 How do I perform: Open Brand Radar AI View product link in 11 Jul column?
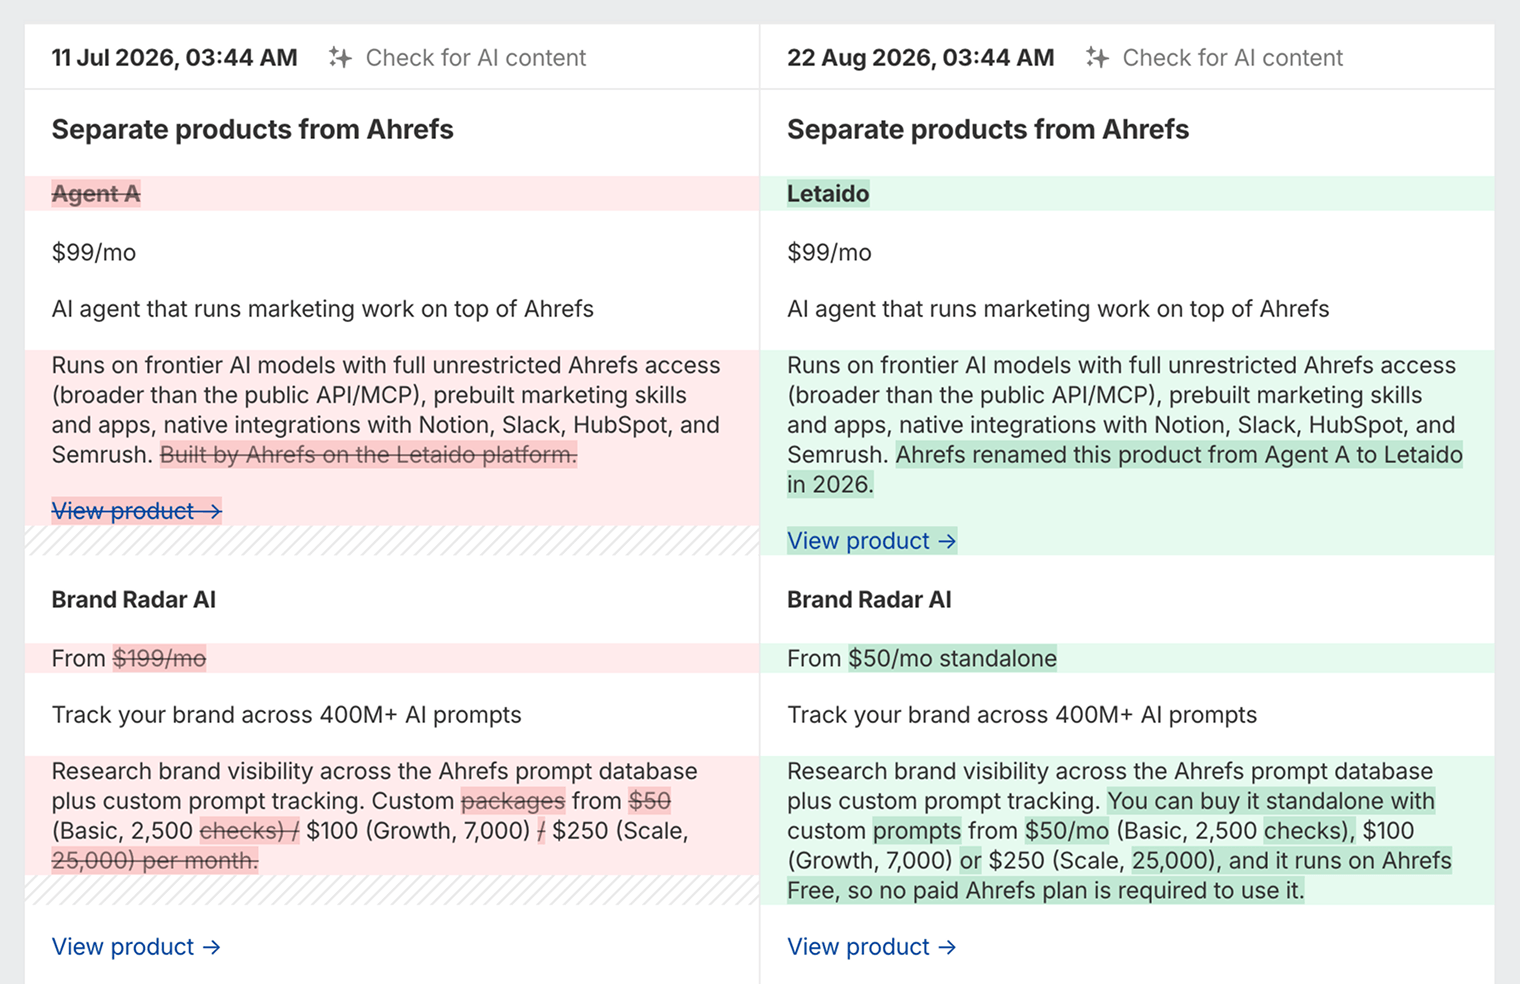click(136, 947)
